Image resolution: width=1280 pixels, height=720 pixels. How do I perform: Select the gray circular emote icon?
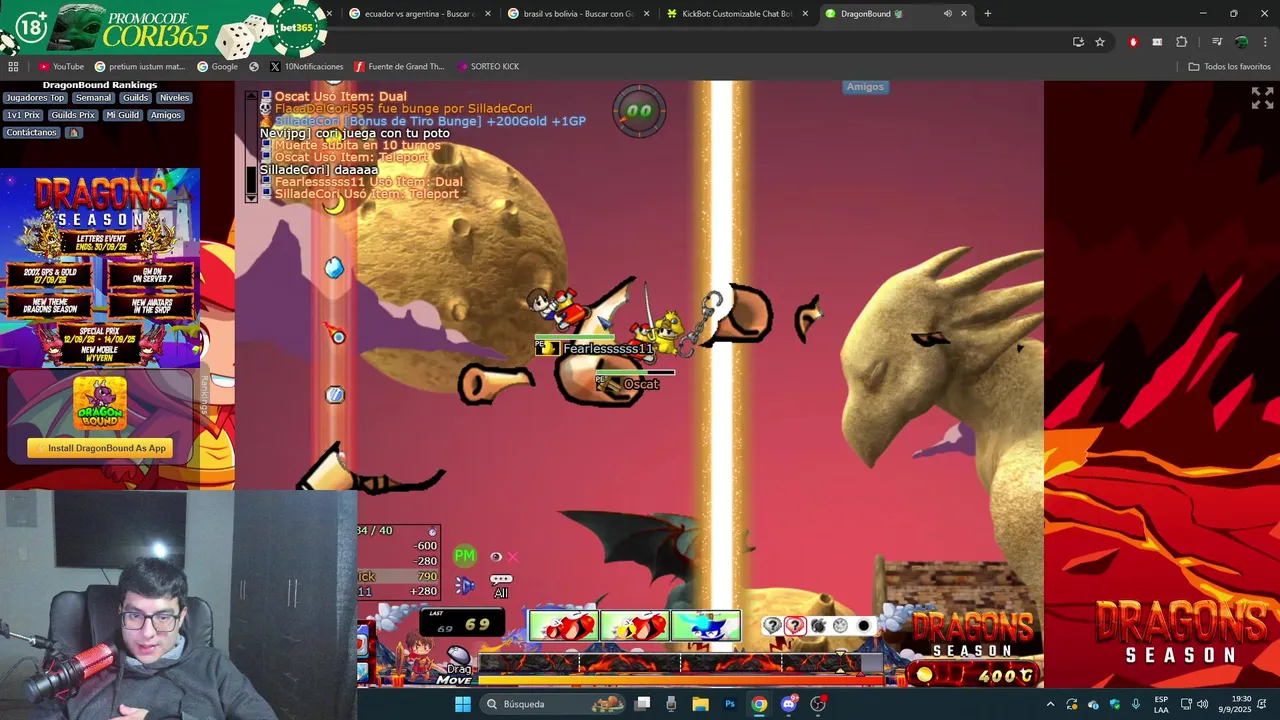(841, 626)
